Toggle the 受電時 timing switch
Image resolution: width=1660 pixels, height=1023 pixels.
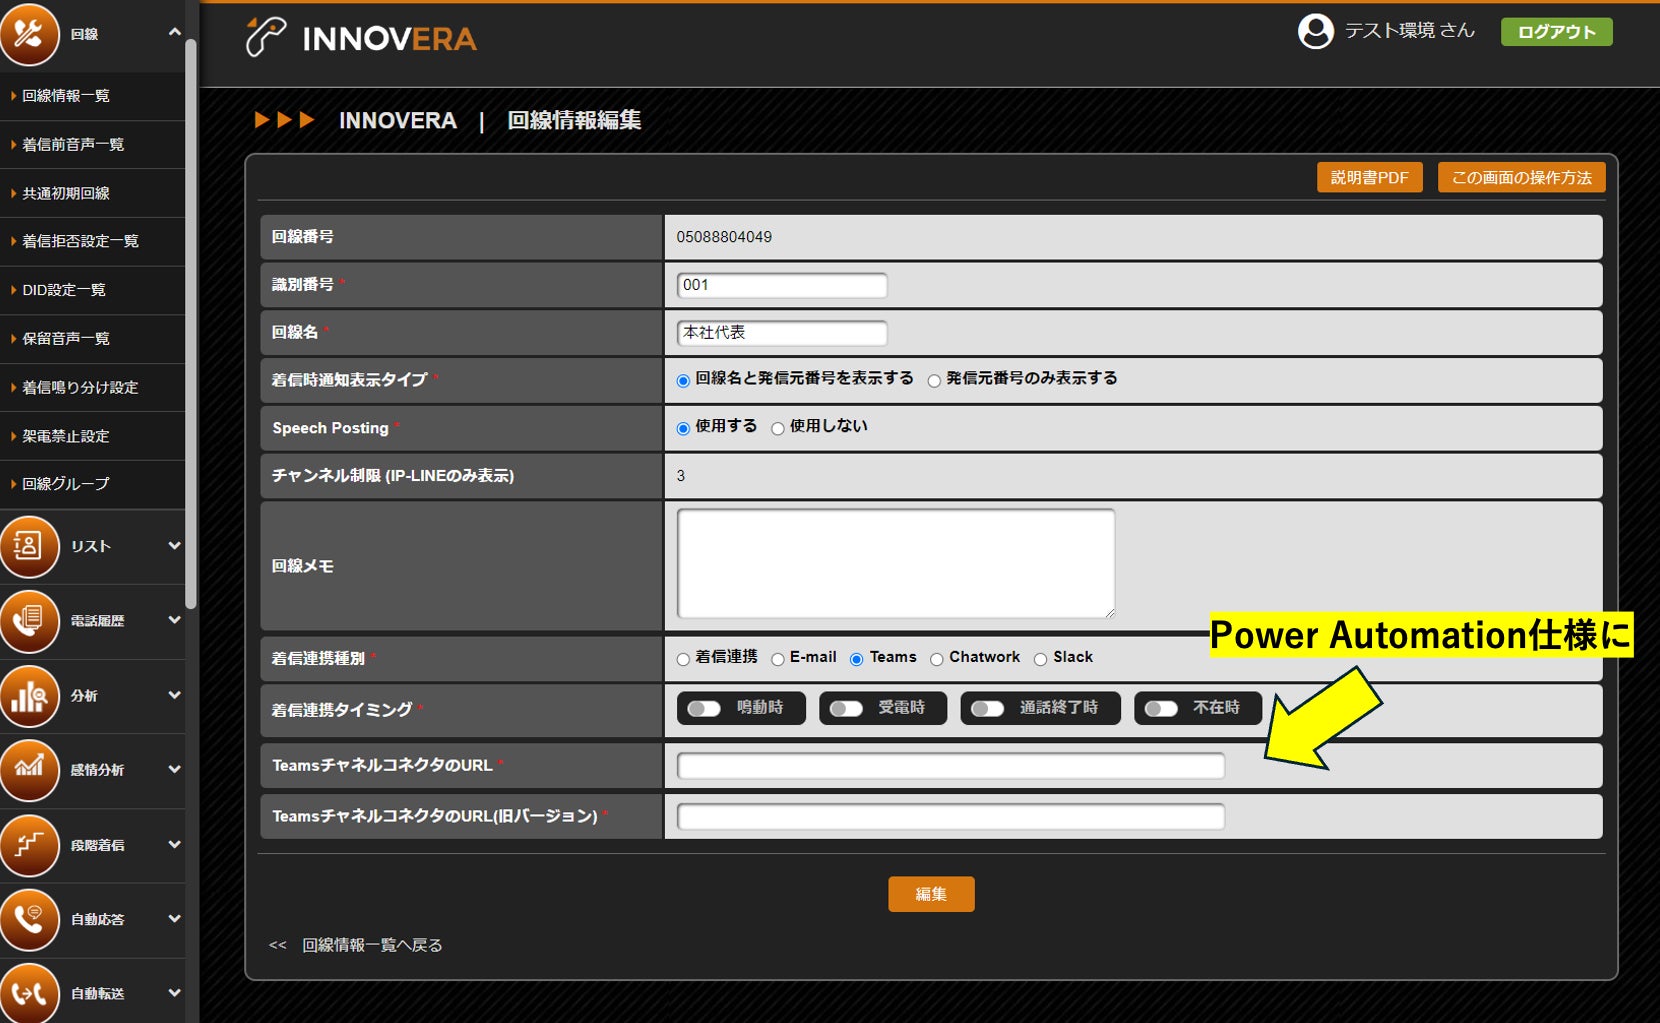click(846, 708)
